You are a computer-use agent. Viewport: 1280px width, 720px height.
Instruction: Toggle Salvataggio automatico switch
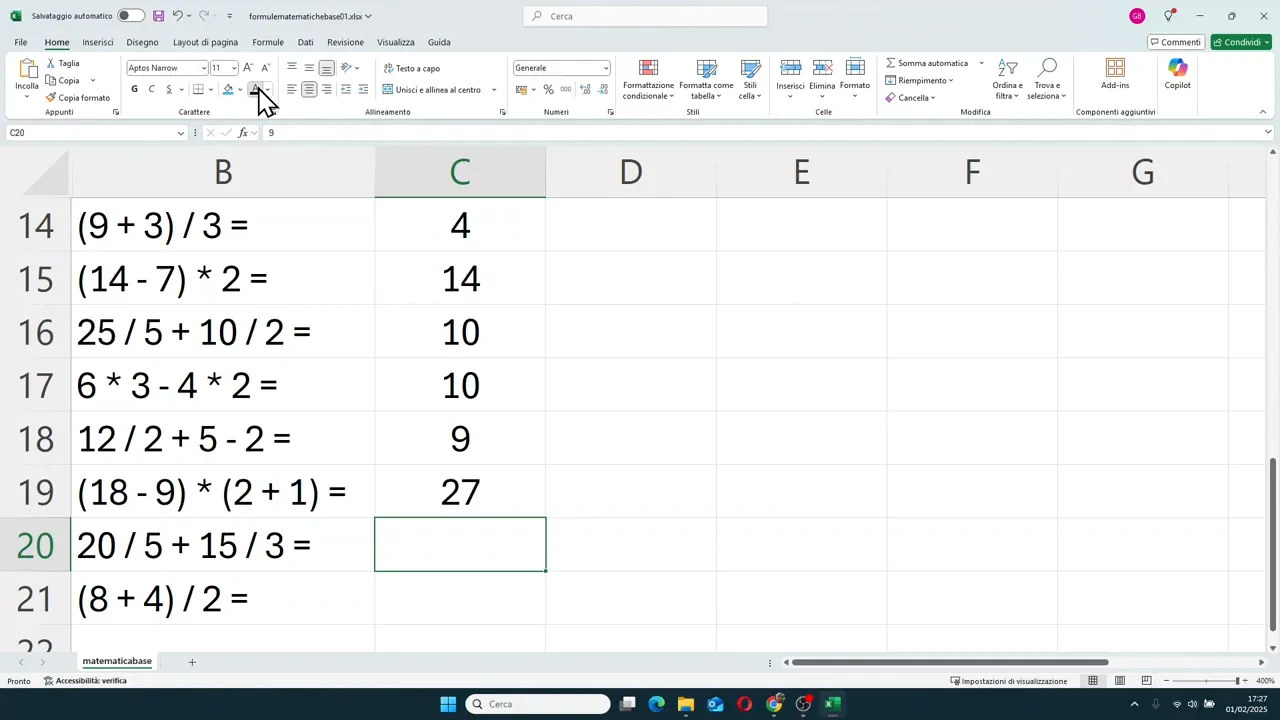pos(130,16)
